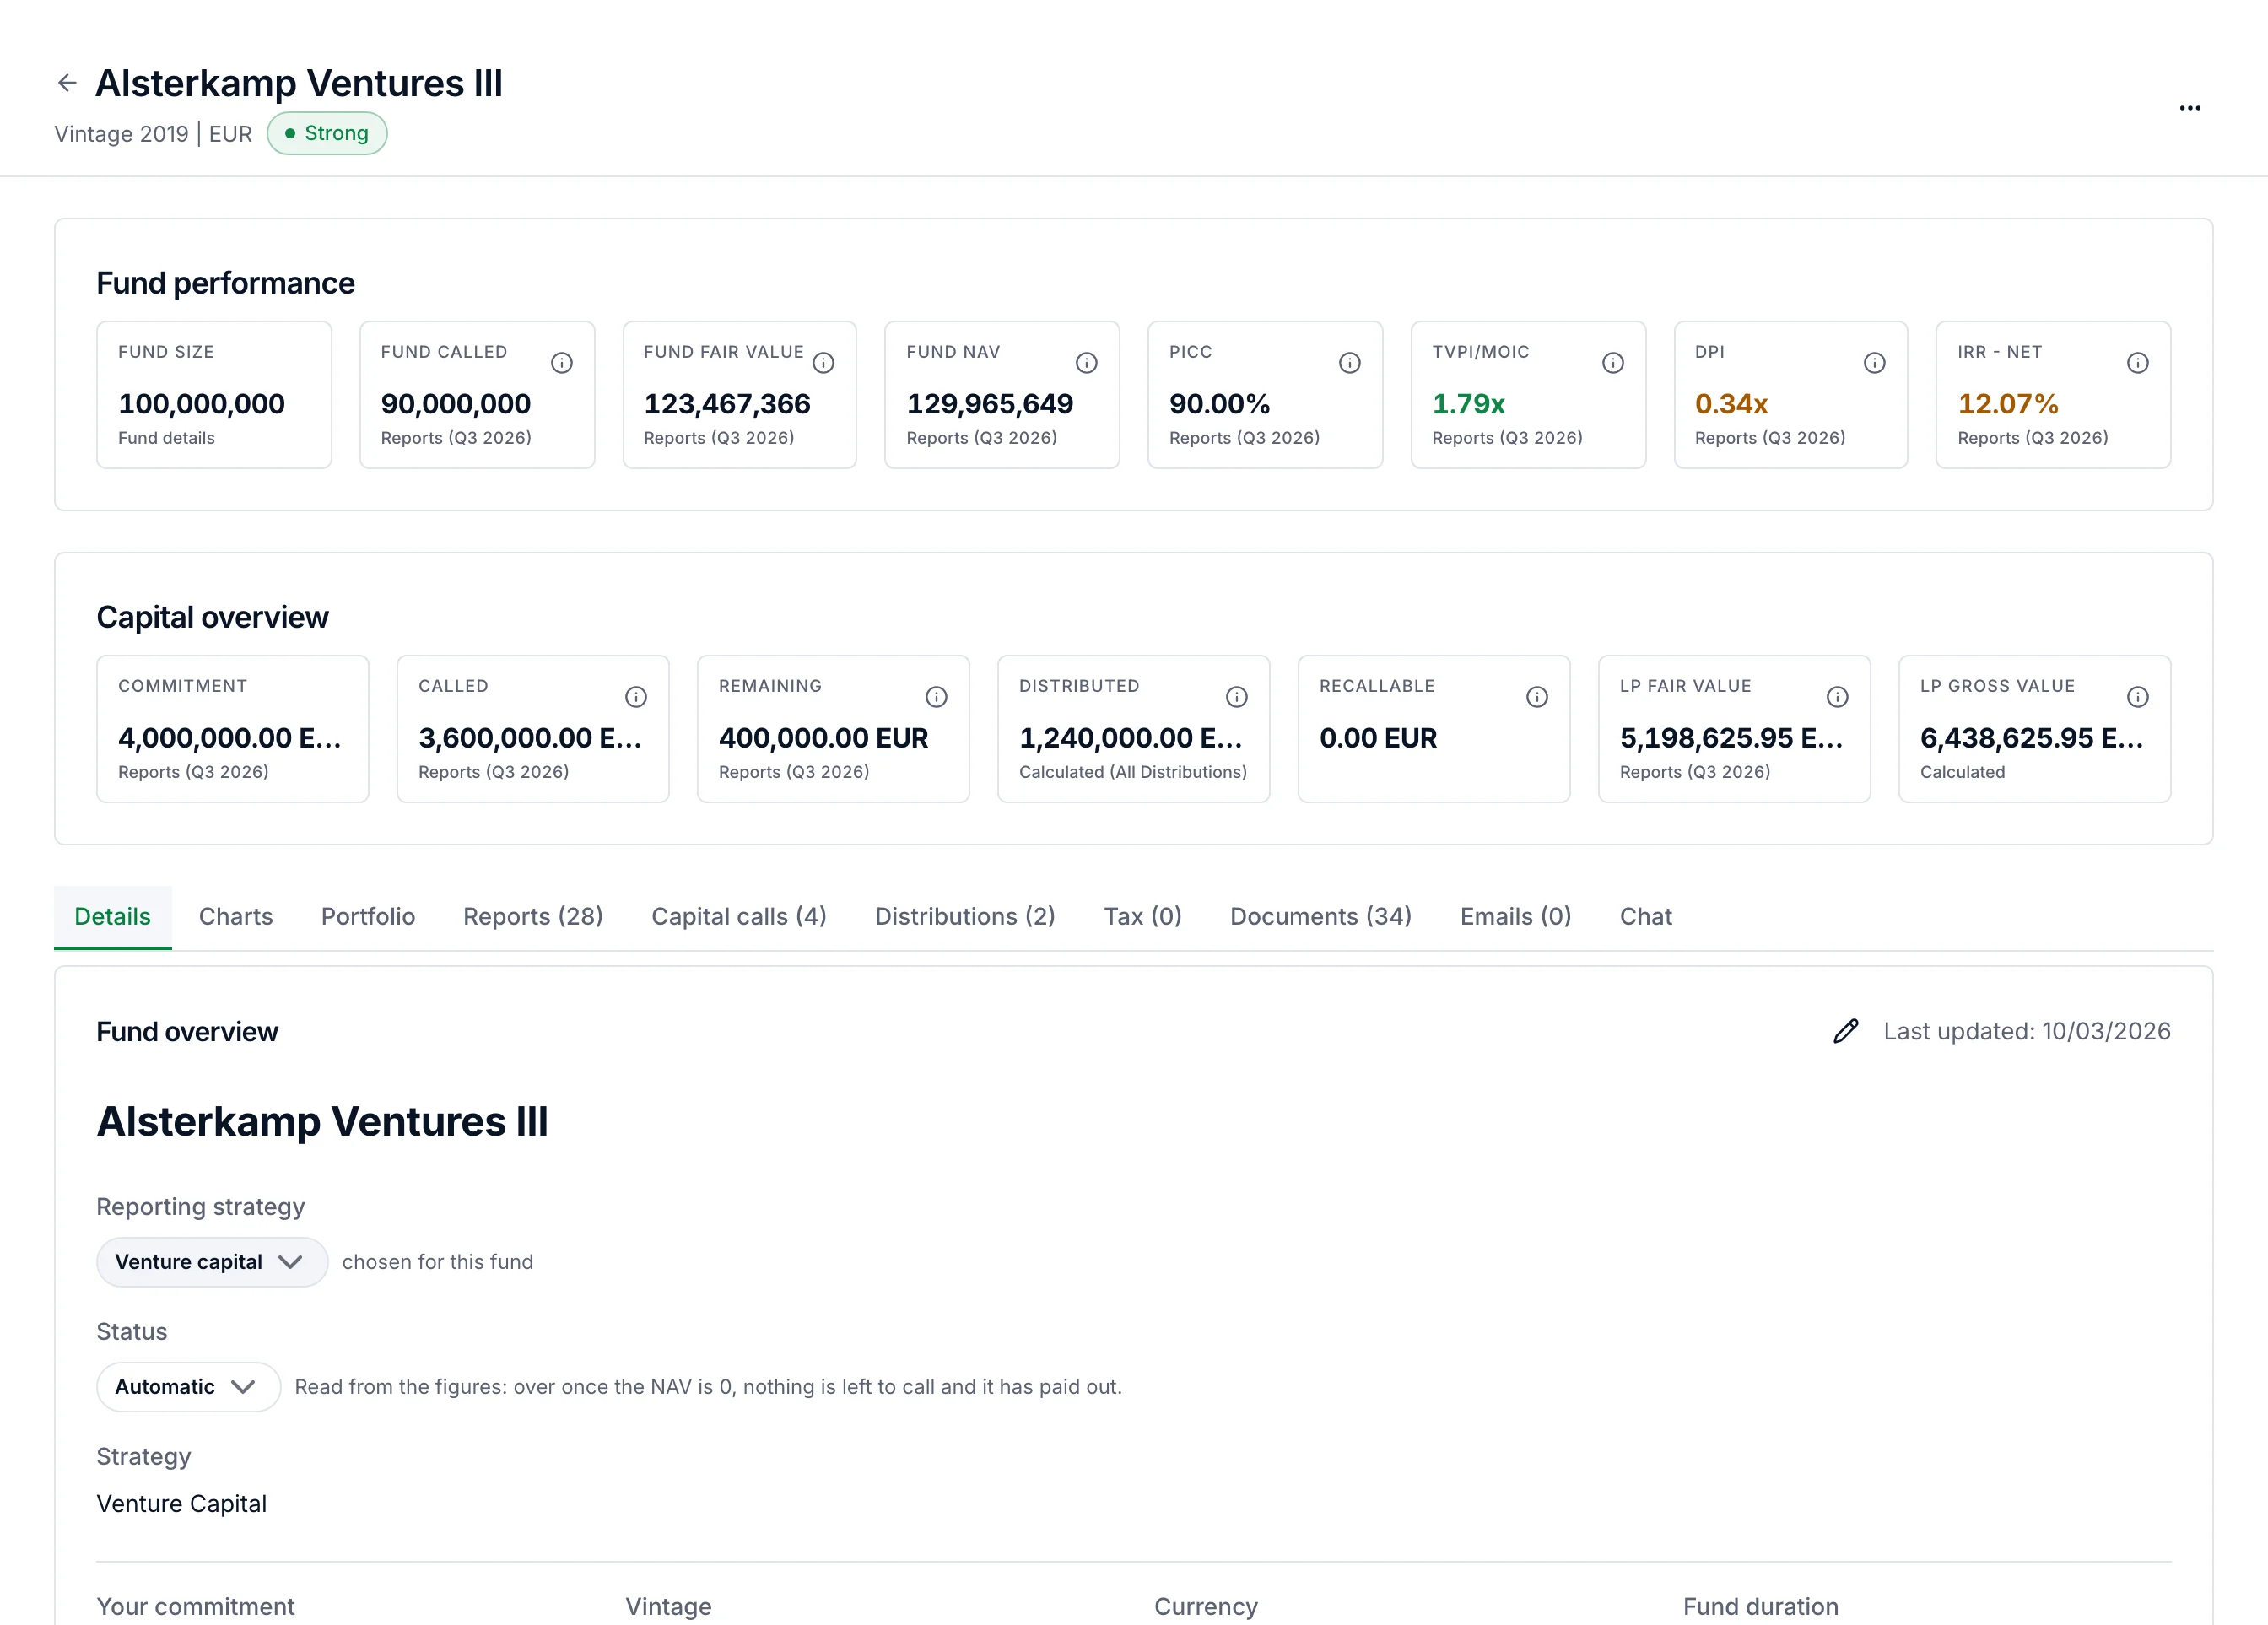This screenshot has height=1625, width=2268.
Task: Show info for Remaining capital card
Action: tap(936, 697)
